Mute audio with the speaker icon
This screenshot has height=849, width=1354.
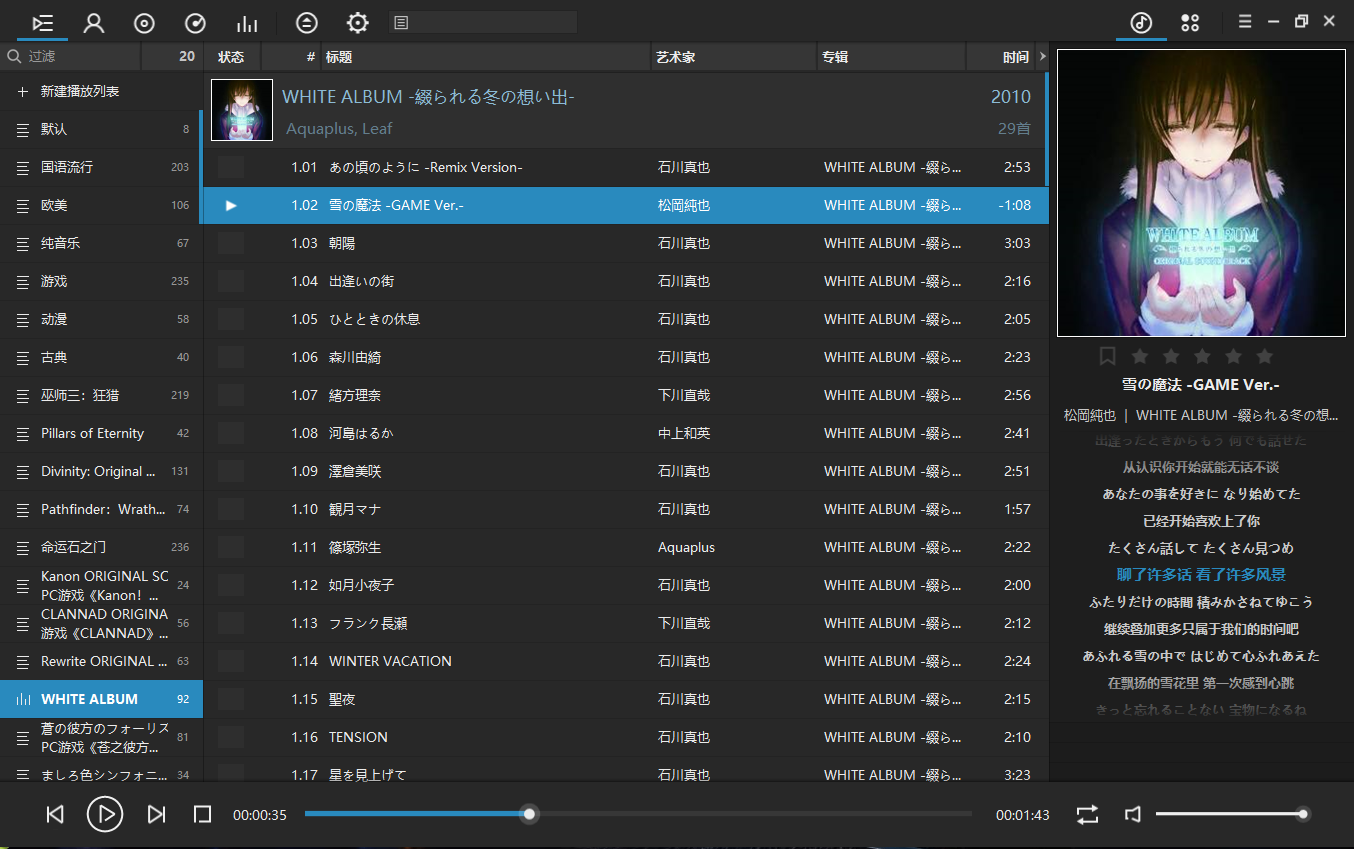[1133, 814]
